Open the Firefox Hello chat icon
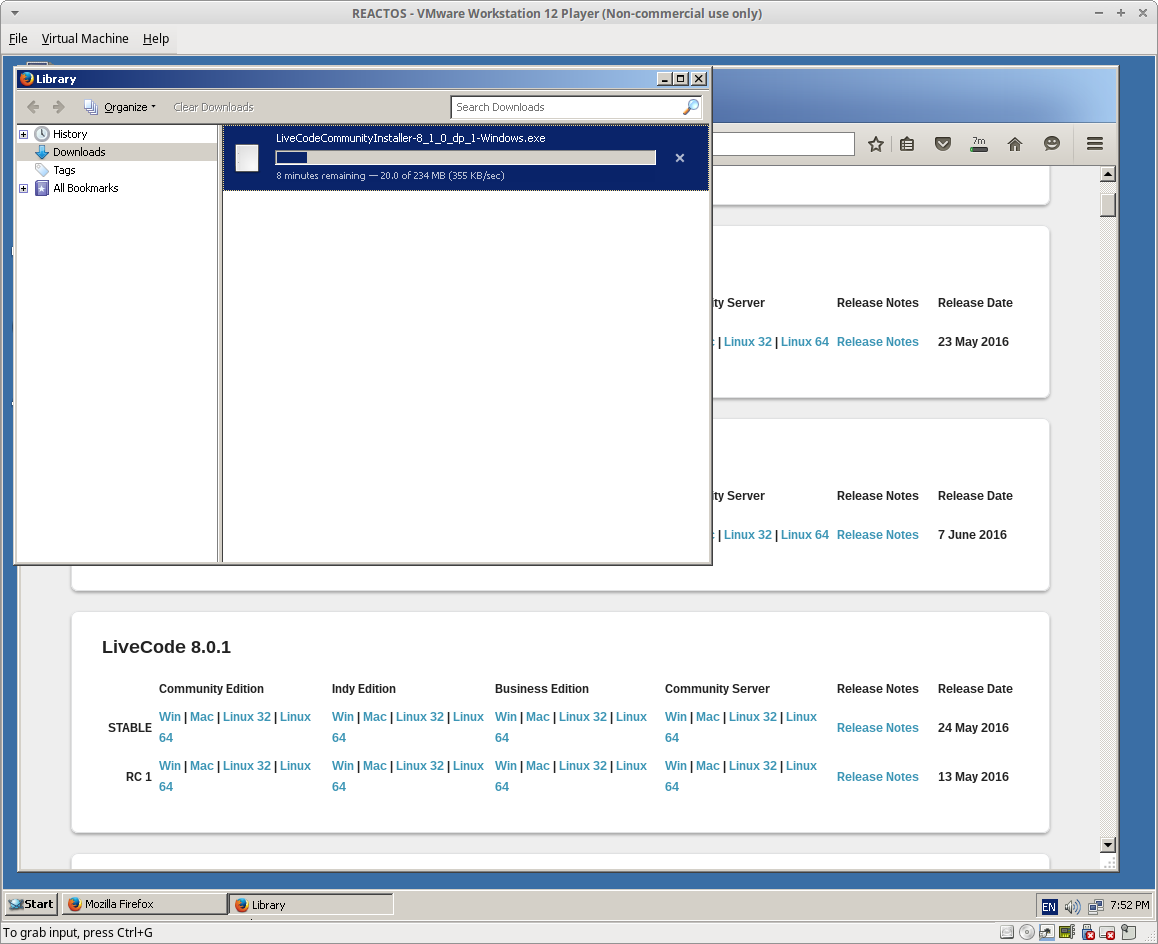Screen dimensions: 1158x944 click(x=1052, y=144)
